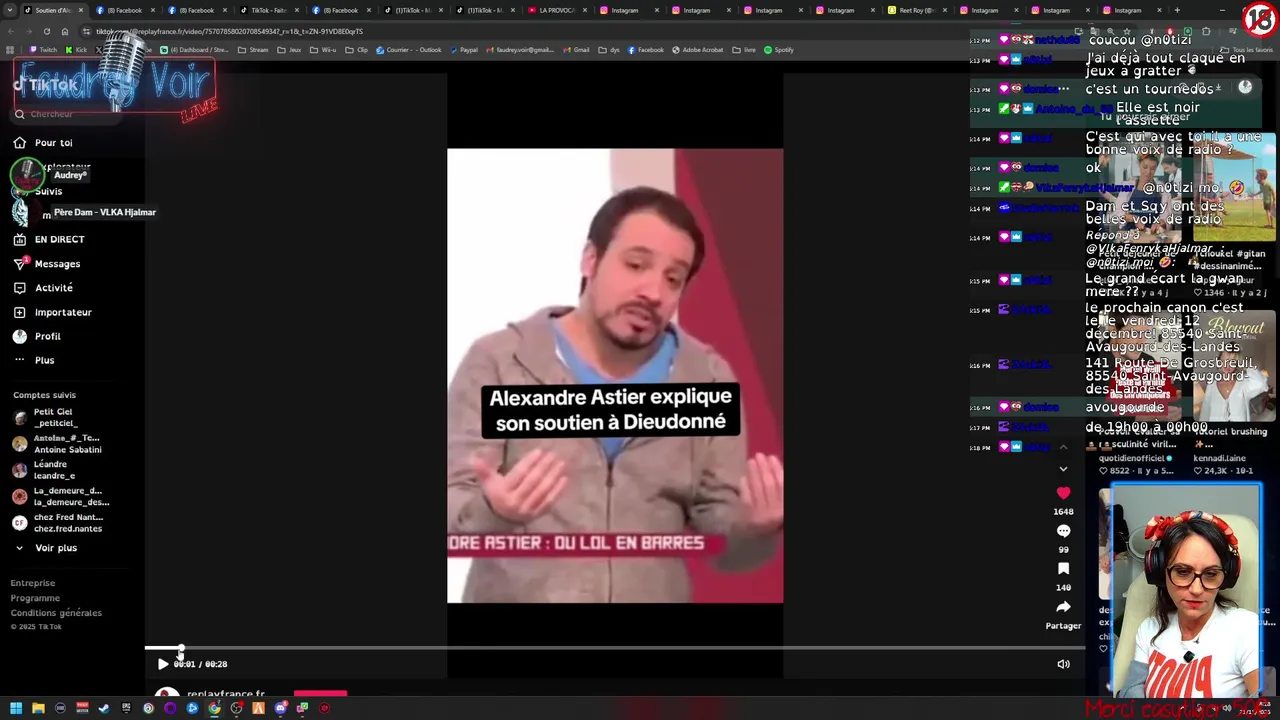Open the EN DIRECT live section
This screenshot has width=1280, height=720.
48,240
